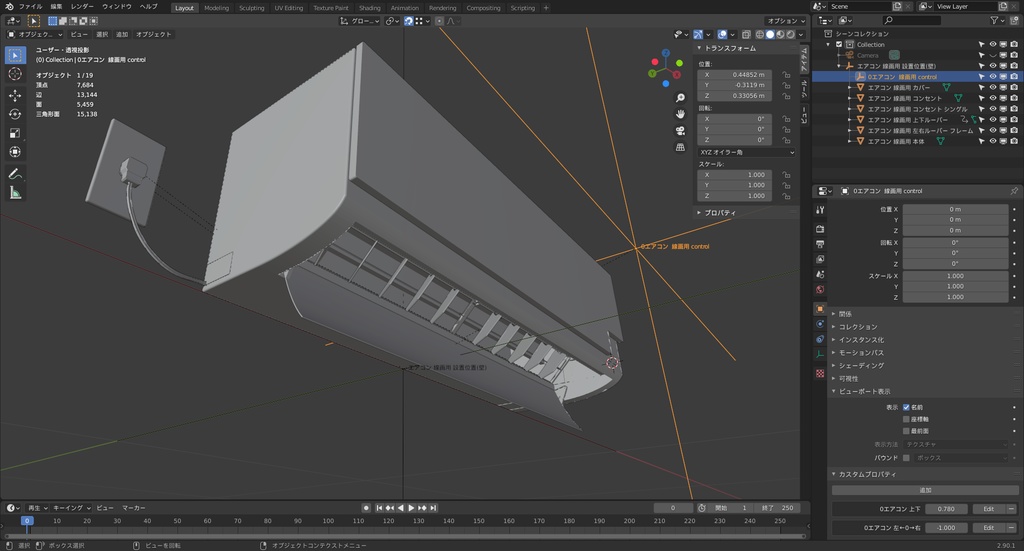Select the Measure tool
The height and width of the screenshot is (551, 1024).
click(15, 192)
